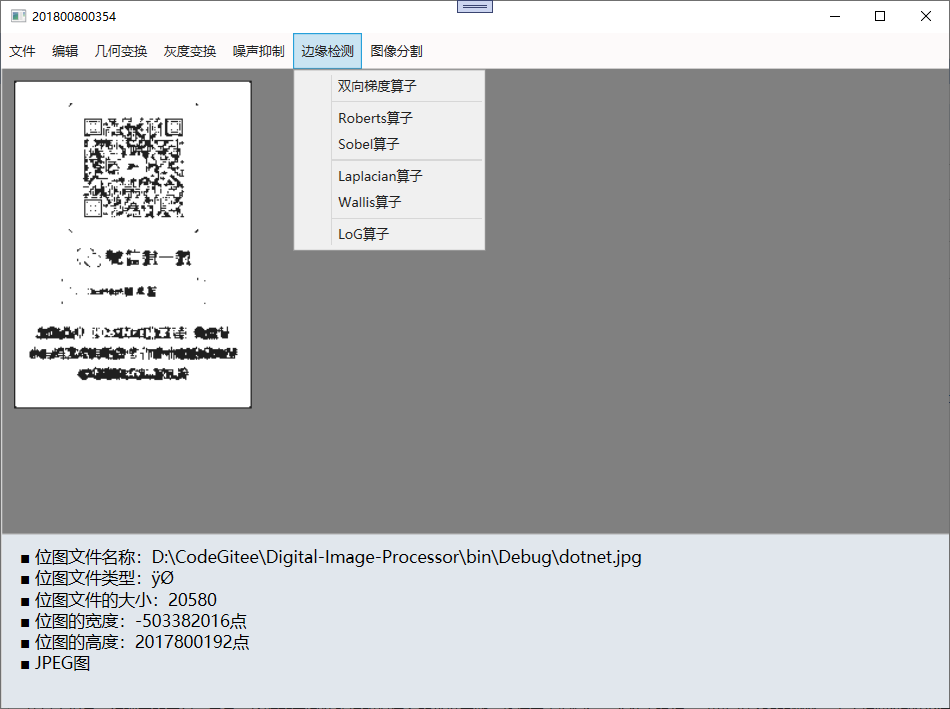Maximize the 201800800354 window
Screen dimensions: 950x709
pyautogui.click(x=880, y=16)
